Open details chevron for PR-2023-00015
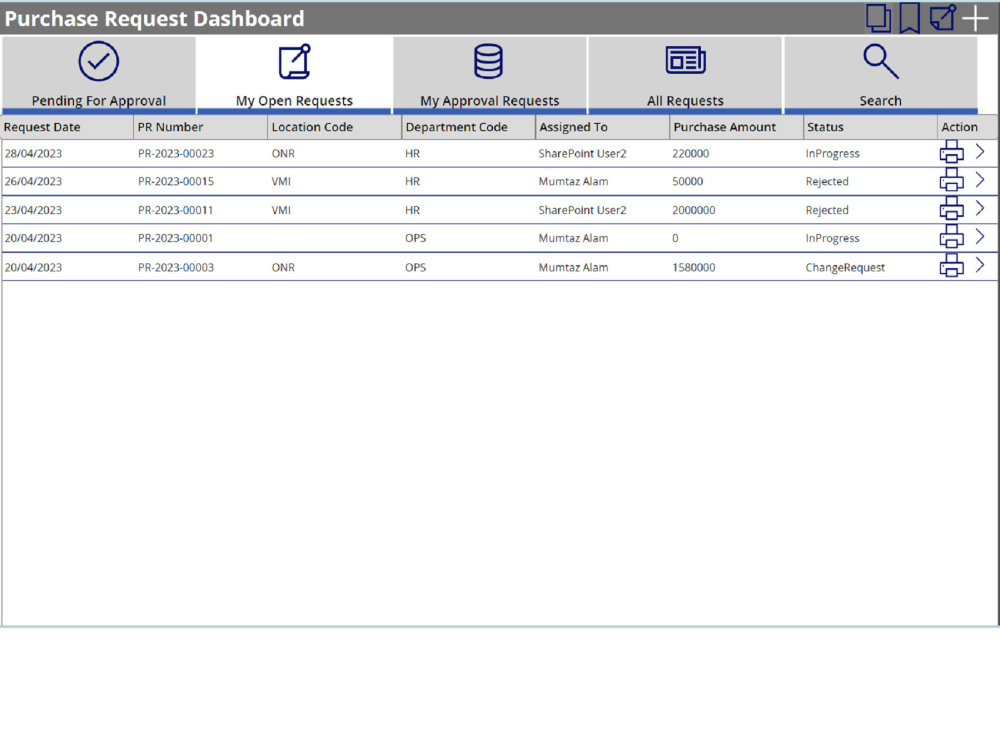 (980, 180)
